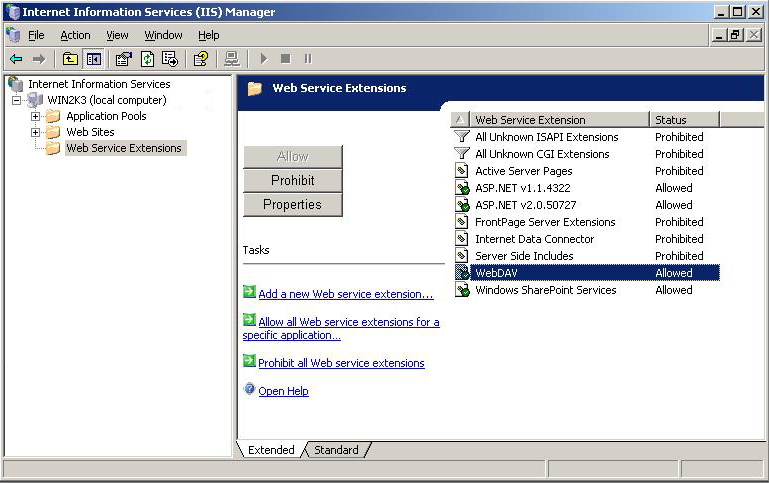
Task: Switch to the Standard tab
Action: (336, 450)
